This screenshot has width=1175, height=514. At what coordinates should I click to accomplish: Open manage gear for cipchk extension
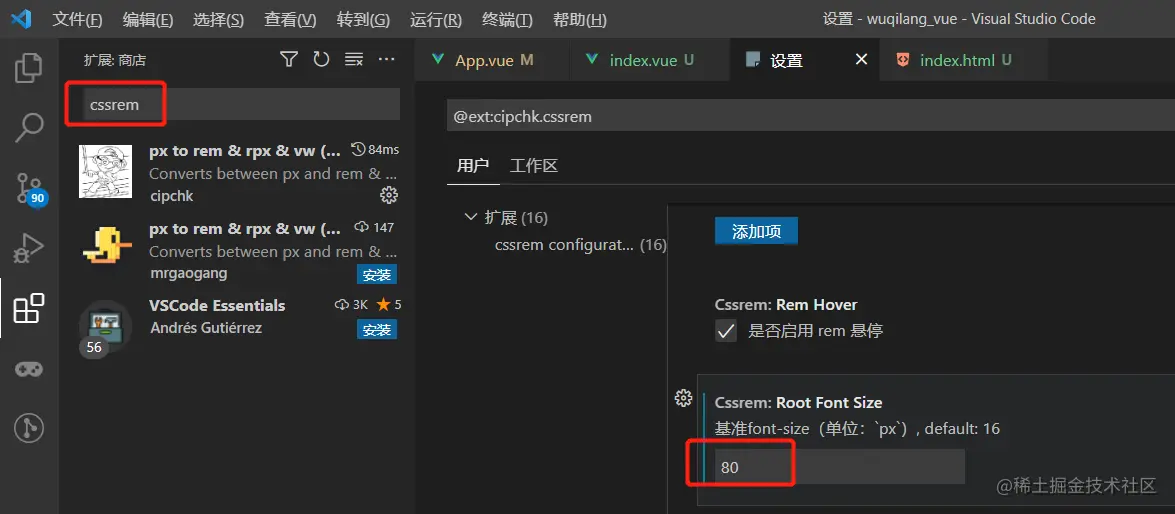tap(388, 196)
